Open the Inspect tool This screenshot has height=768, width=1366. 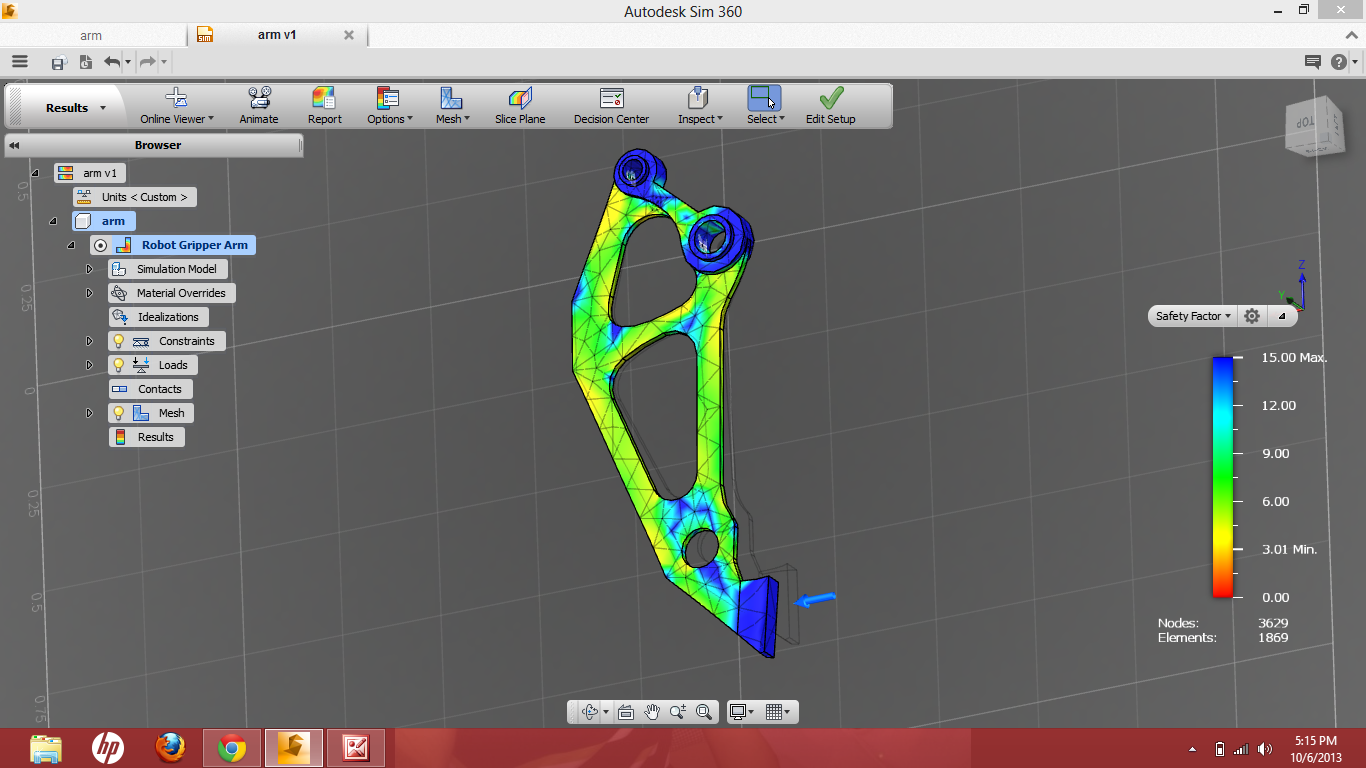click(x=699, y=106)
